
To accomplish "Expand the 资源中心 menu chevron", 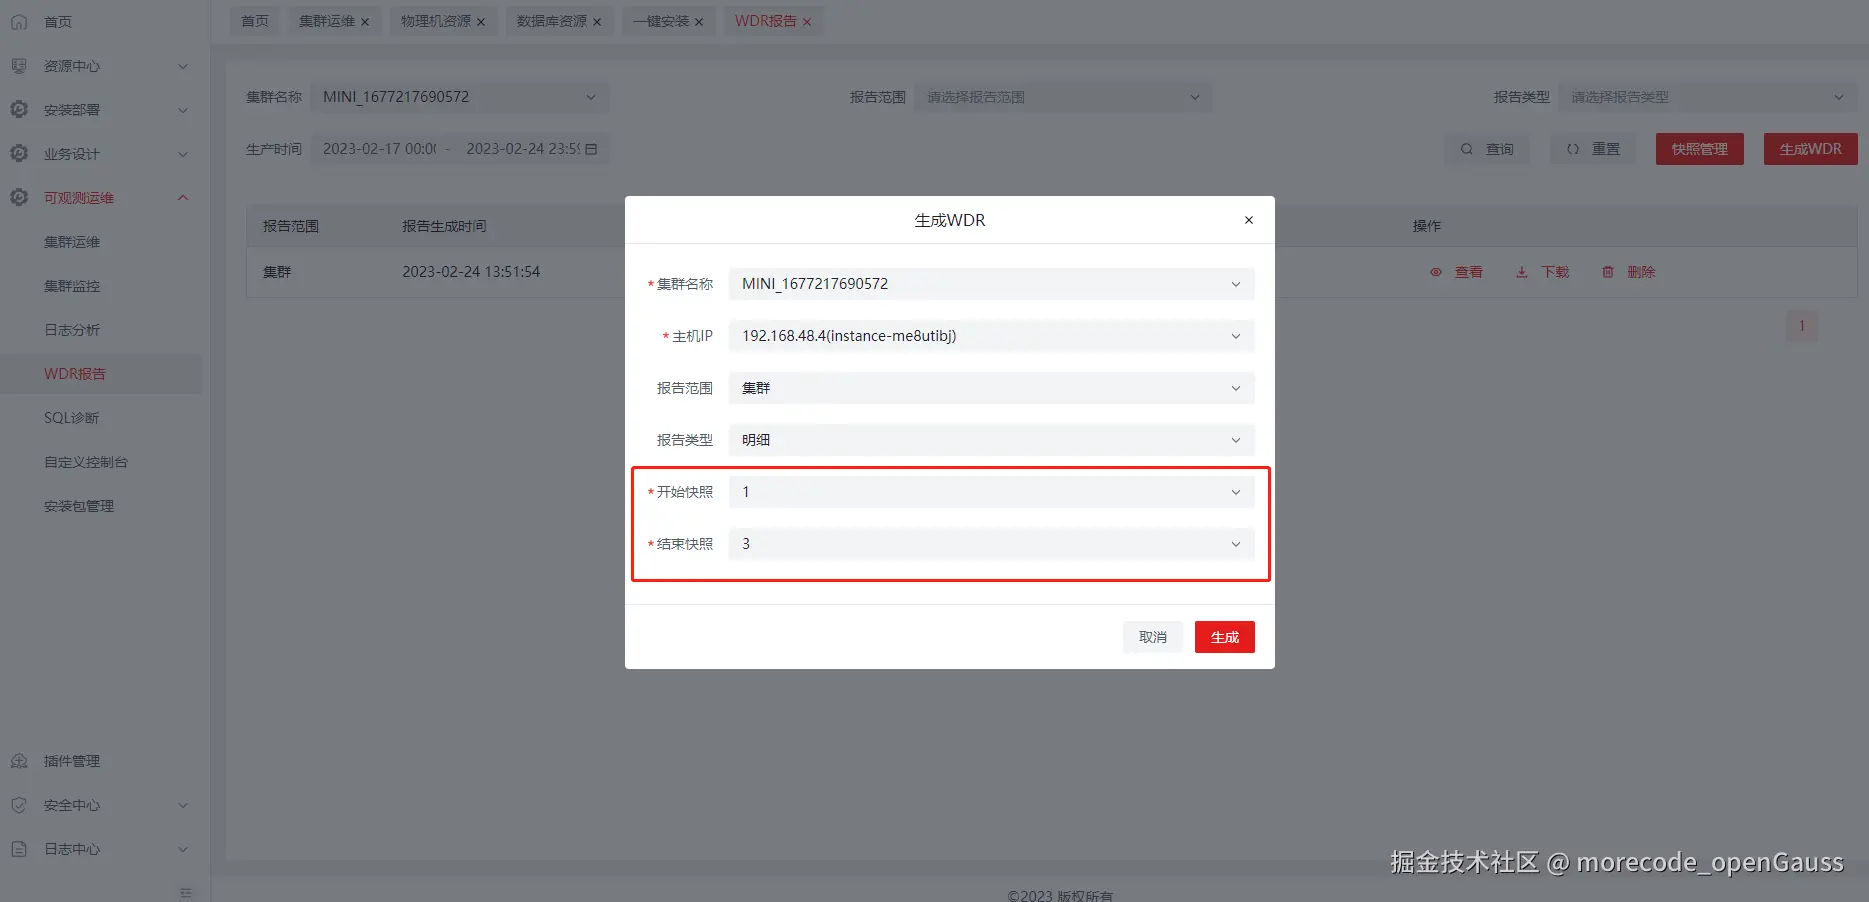I will [183, 66].
